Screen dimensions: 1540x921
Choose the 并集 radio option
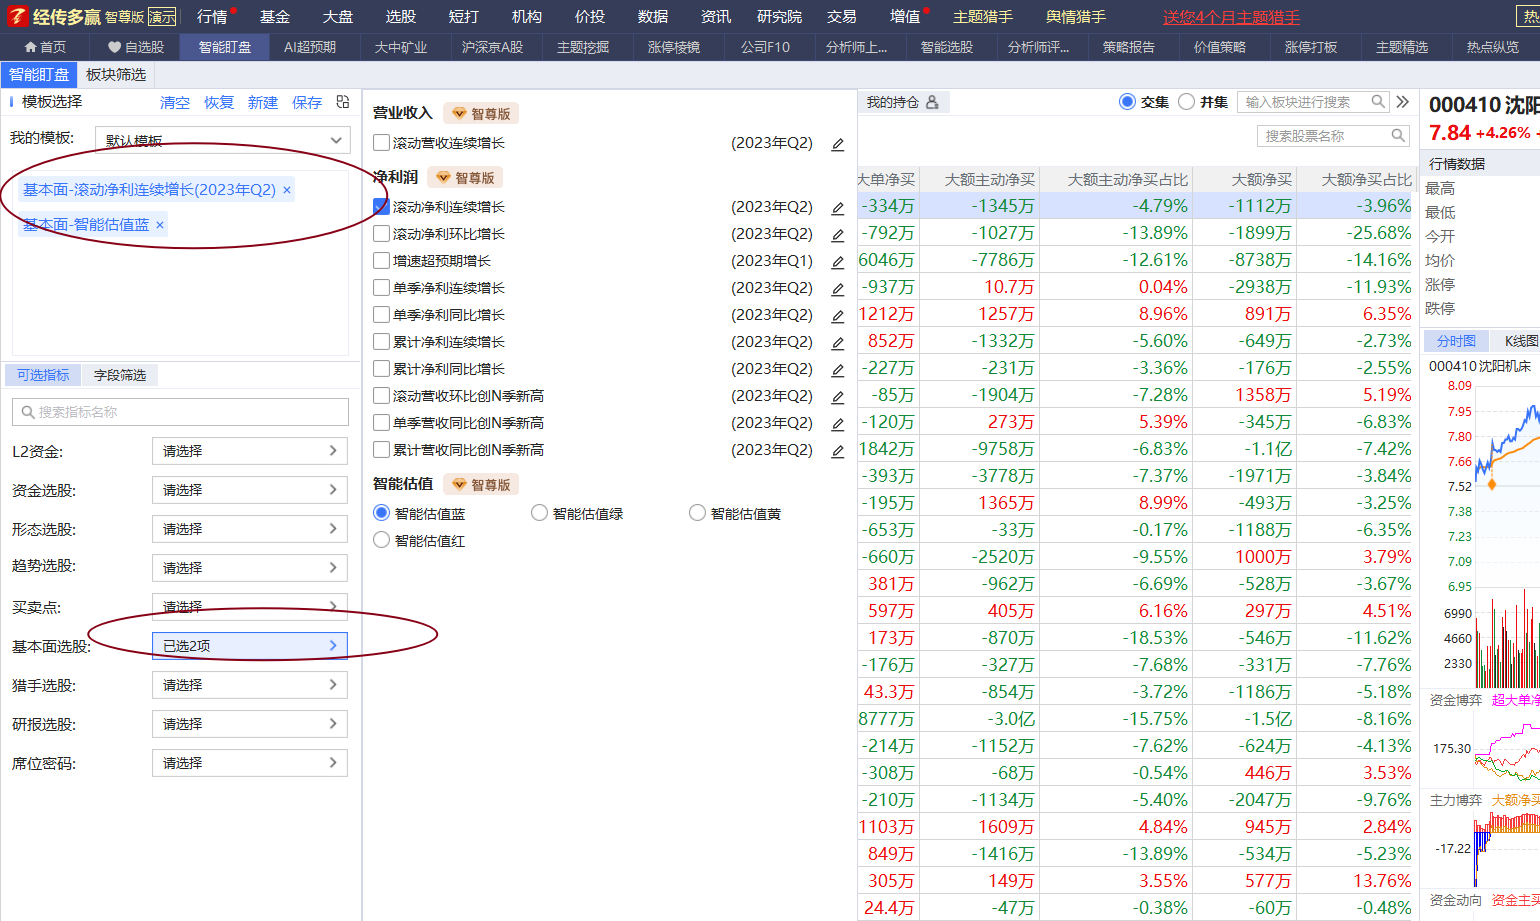pos(1187,102)
